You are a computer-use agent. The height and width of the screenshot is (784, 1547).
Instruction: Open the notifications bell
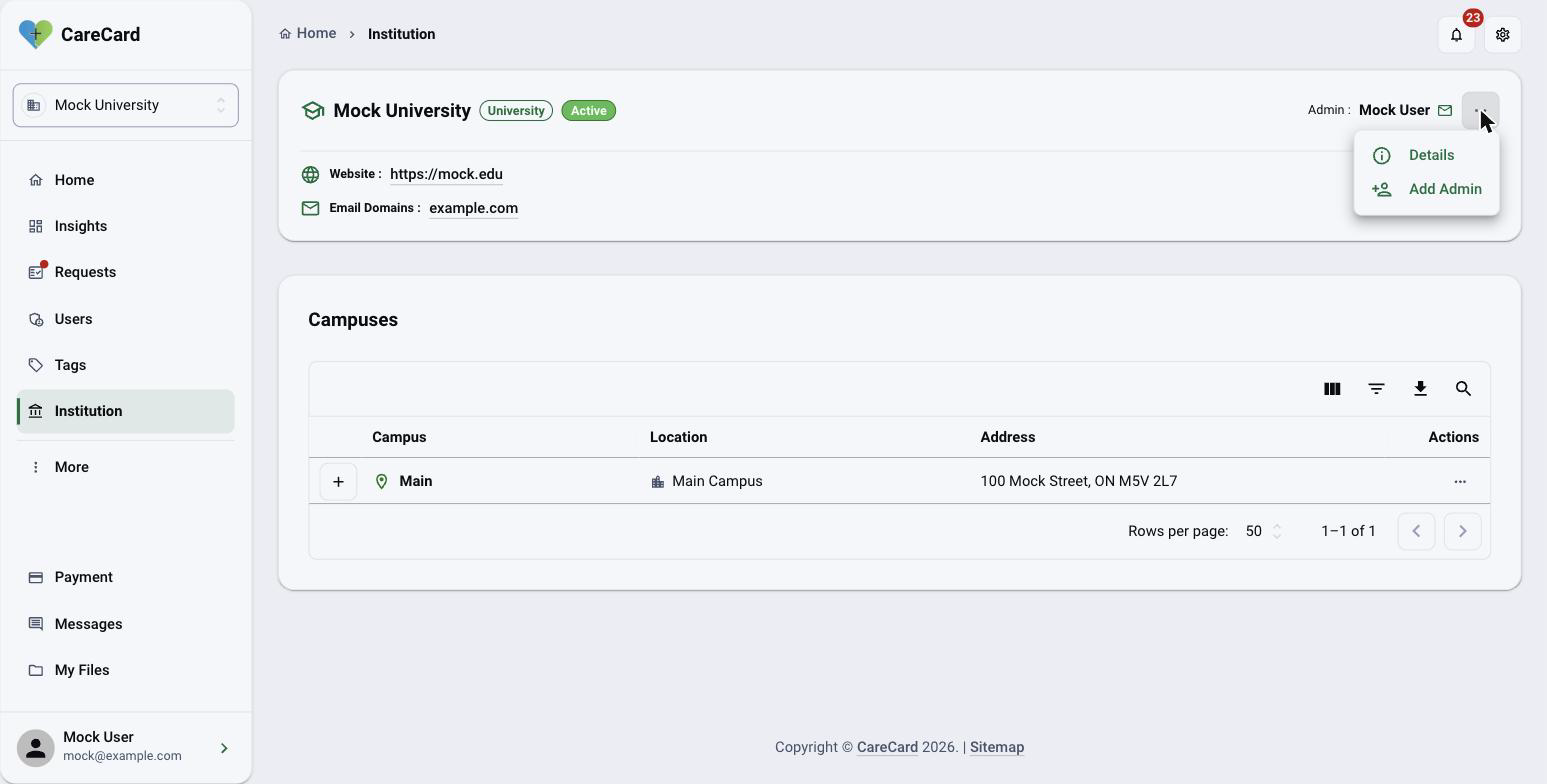tap(1456, 35)
